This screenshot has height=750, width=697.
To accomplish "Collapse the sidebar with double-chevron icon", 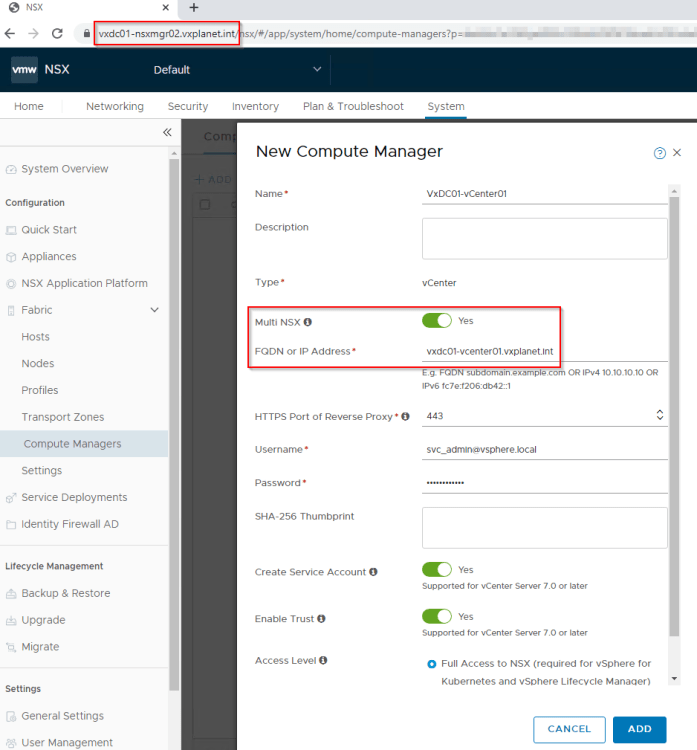I will point(167,132).
